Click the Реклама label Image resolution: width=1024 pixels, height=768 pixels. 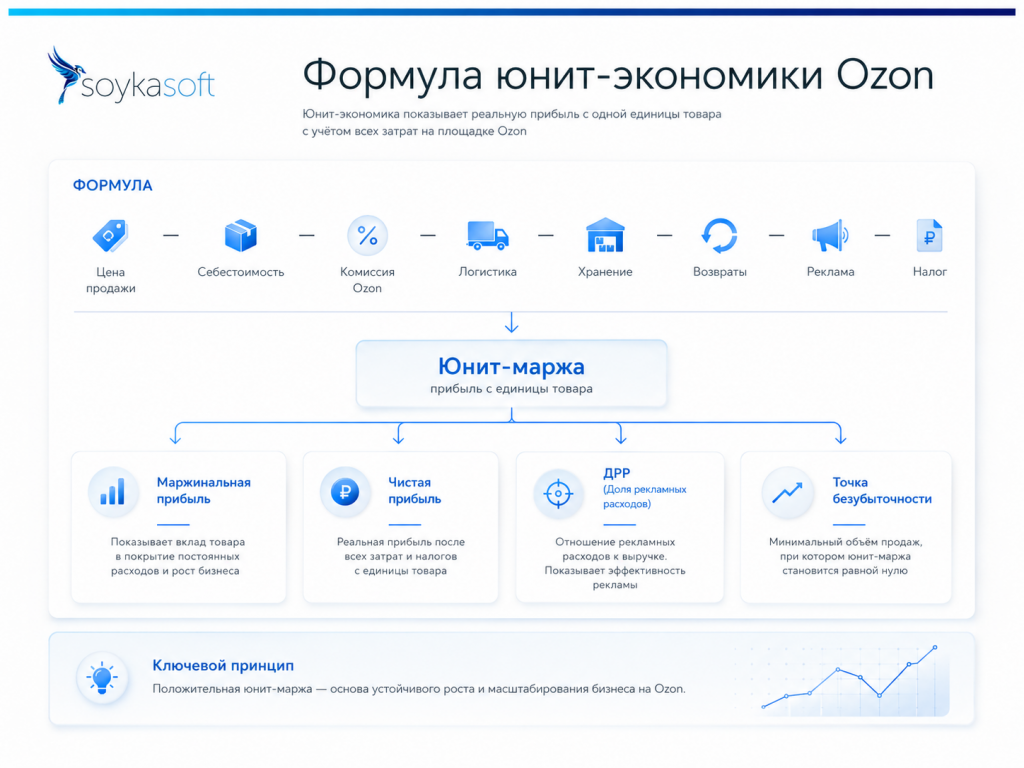tap(830, 272)
